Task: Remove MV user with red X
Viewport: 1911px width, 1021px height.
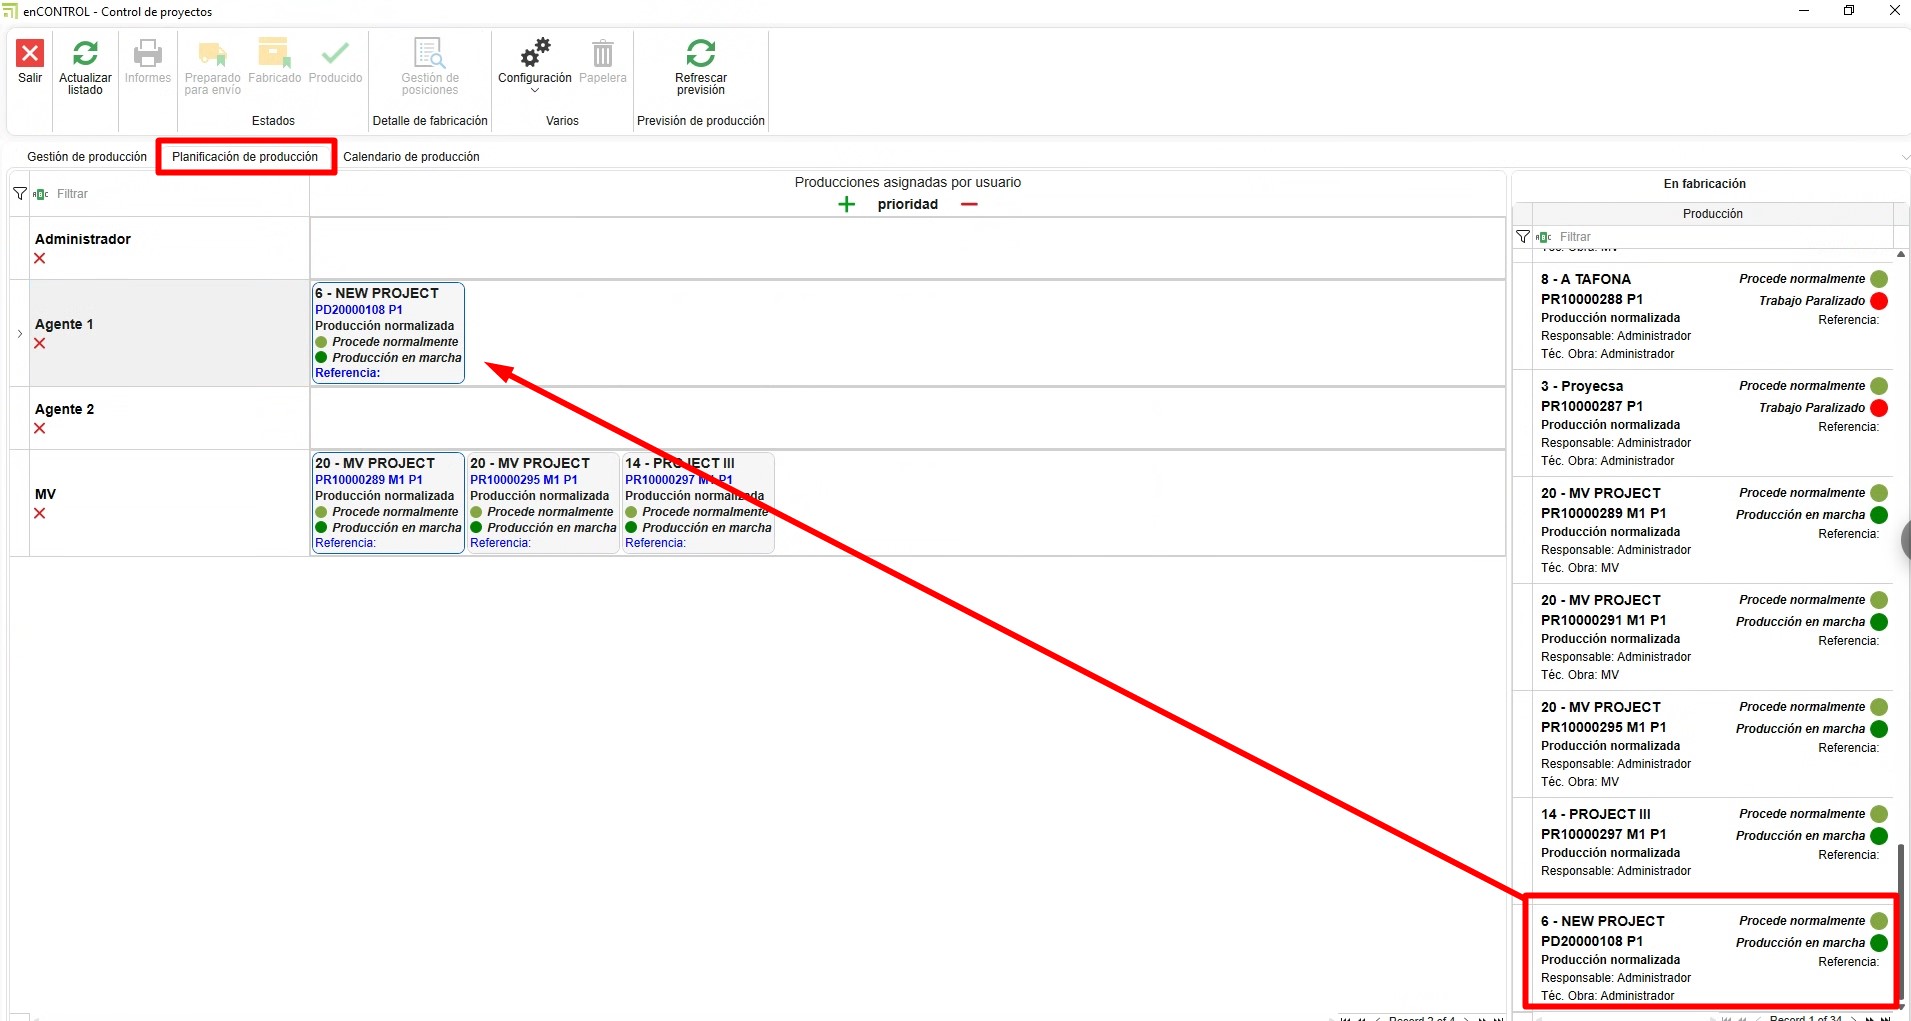Action: coord(40,513)
